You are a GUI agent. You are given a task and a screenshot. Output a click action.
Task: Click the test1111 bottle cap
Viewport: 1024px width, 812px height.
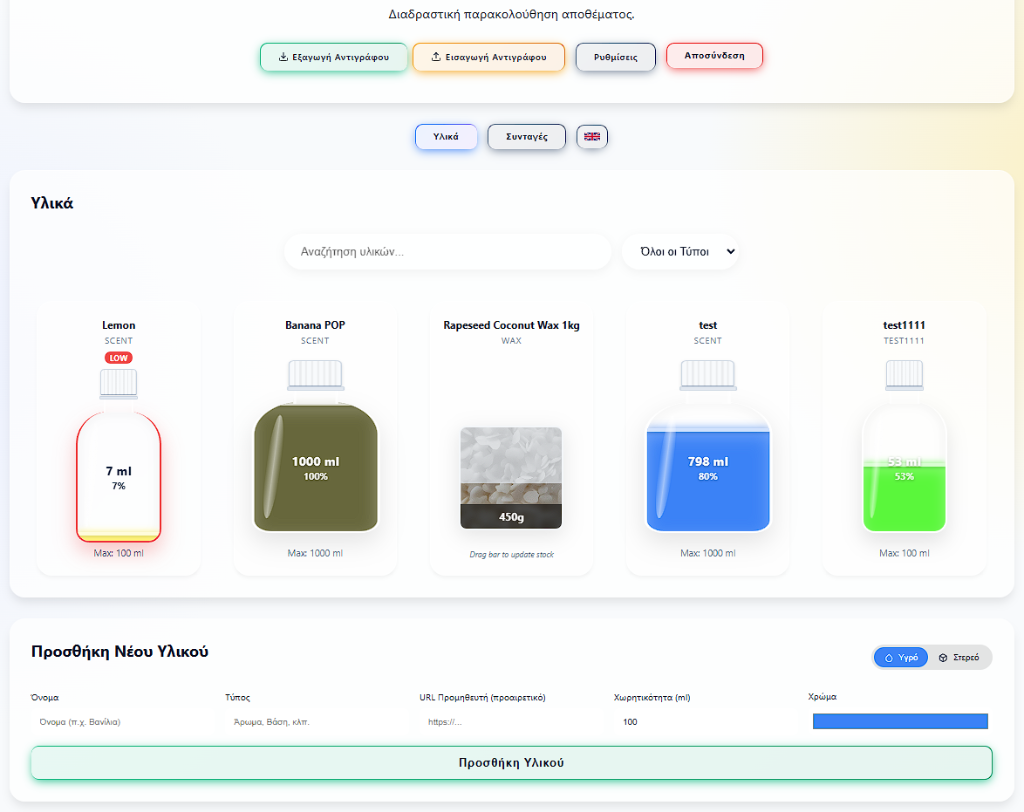(904, 375)
